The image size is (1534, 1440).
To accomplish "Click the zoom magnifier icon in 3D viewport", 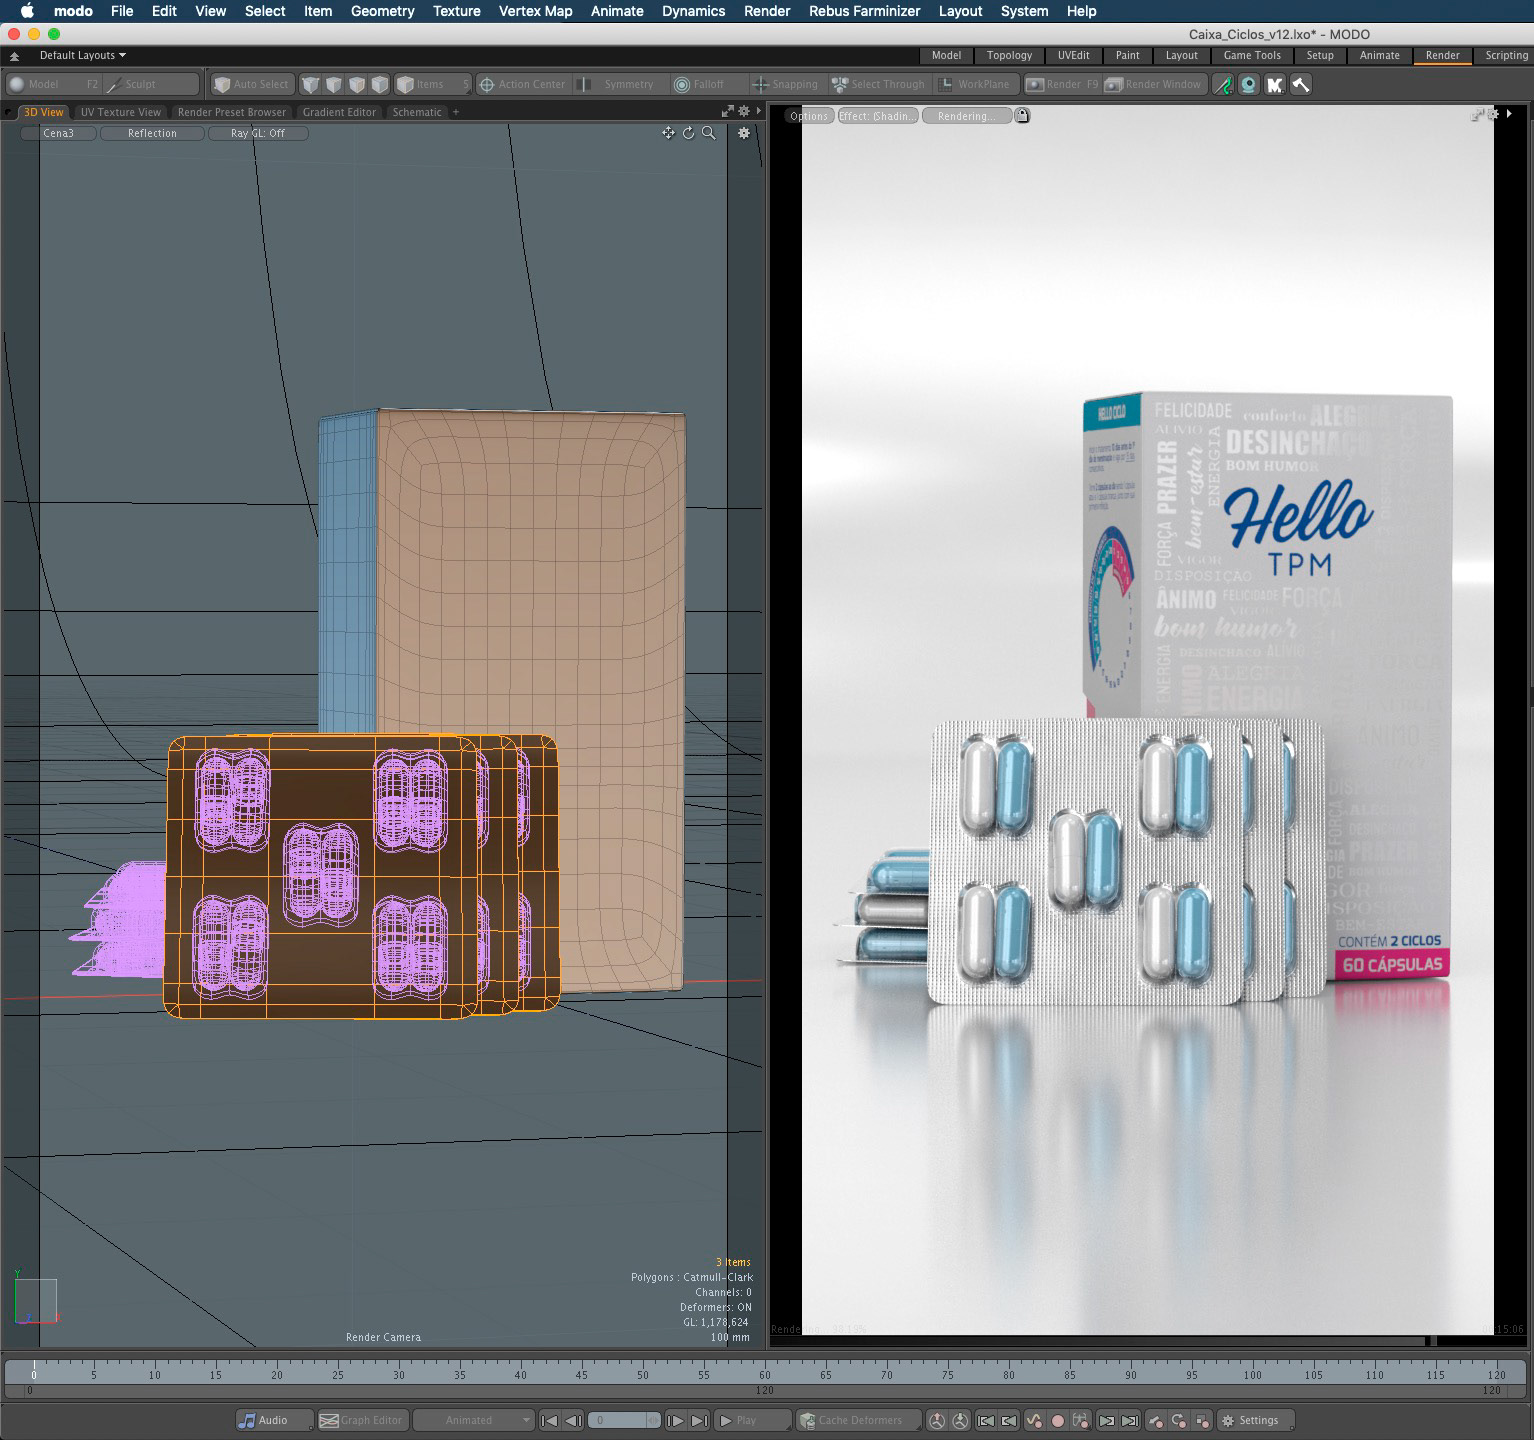I will [x=708, y=133].
